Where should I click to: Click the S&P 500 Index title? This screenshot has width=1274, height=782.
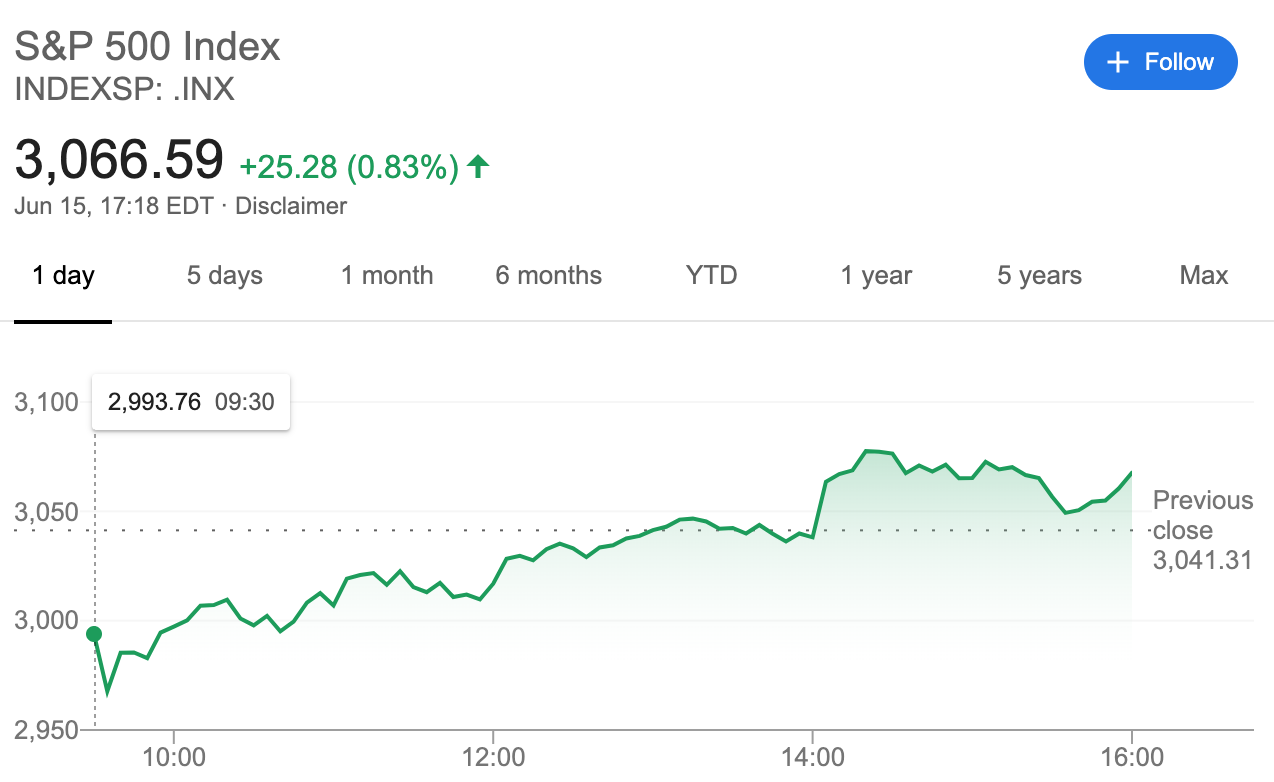[x=147, y=47]
